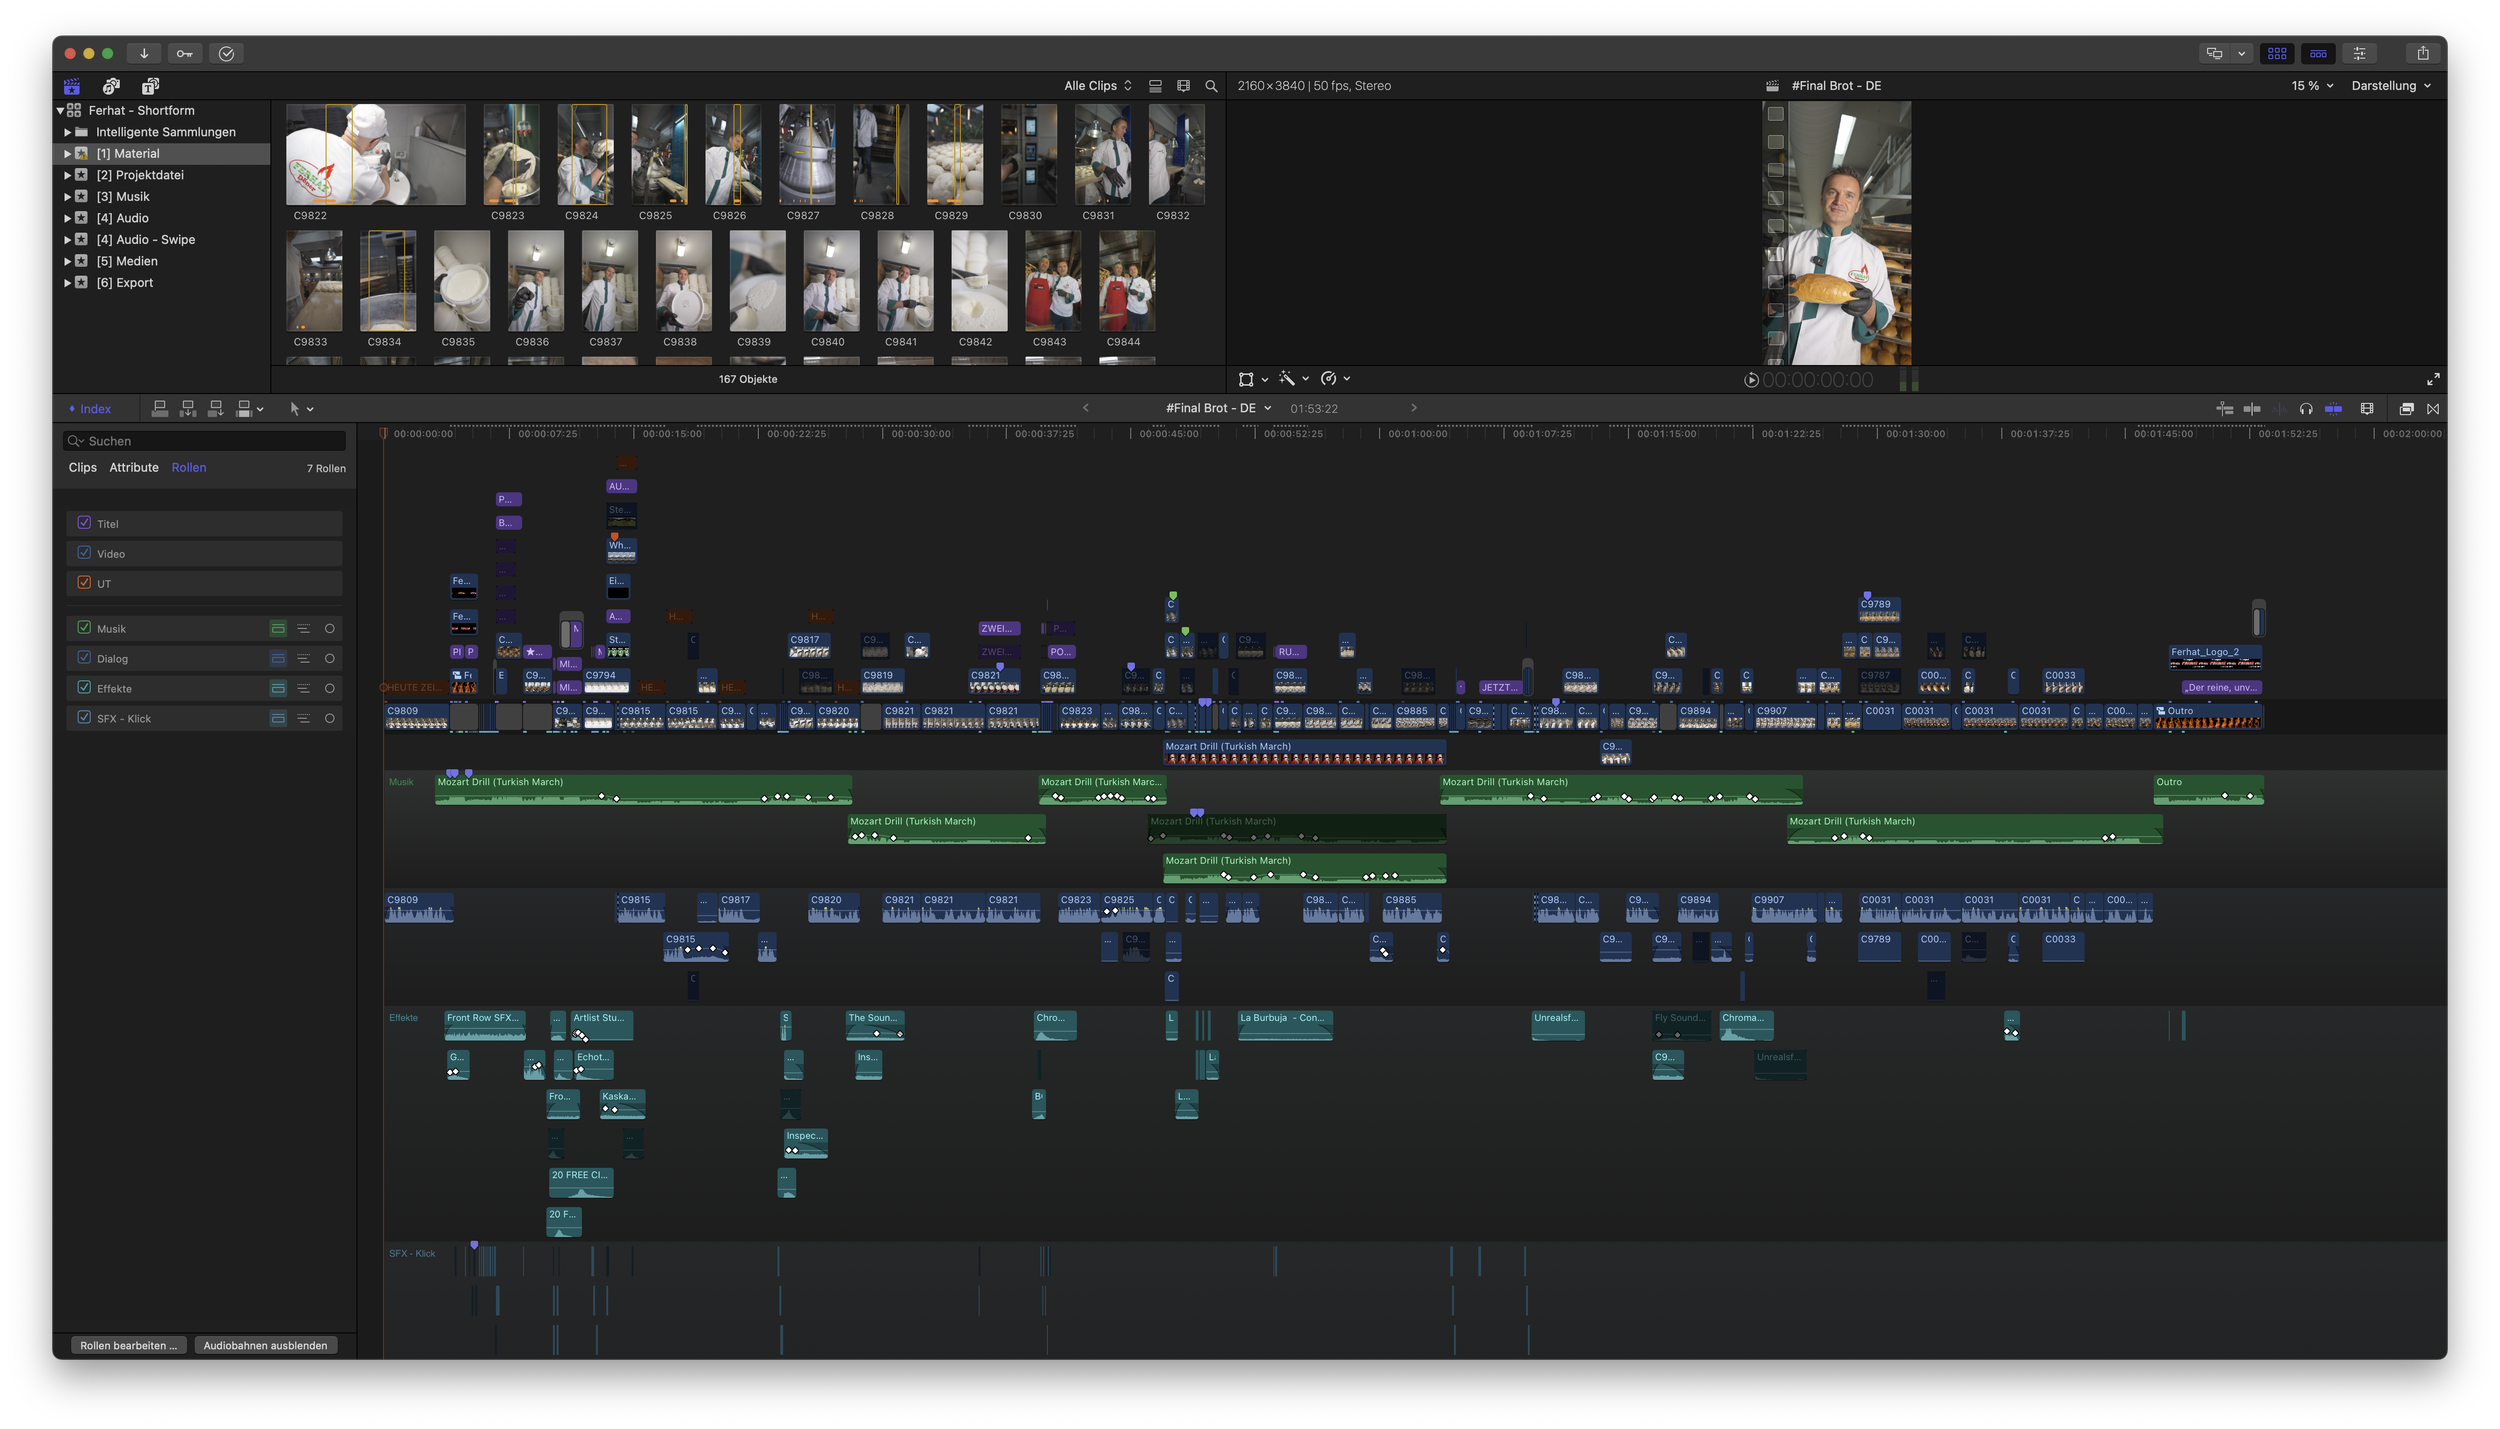Select the Outro music clip in timeline

(x=2208, y=790)
